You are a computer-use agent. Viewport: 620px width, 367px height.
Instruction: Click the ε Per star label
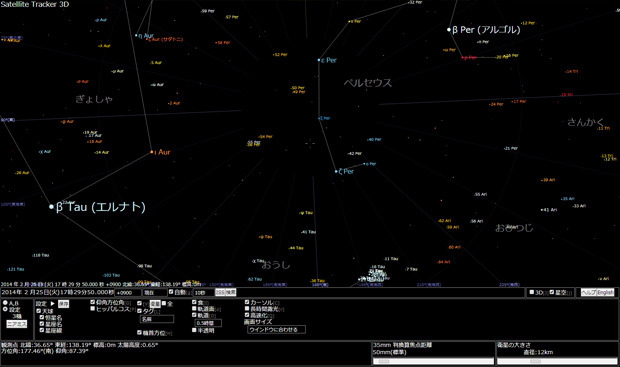(x=329, y=60)
